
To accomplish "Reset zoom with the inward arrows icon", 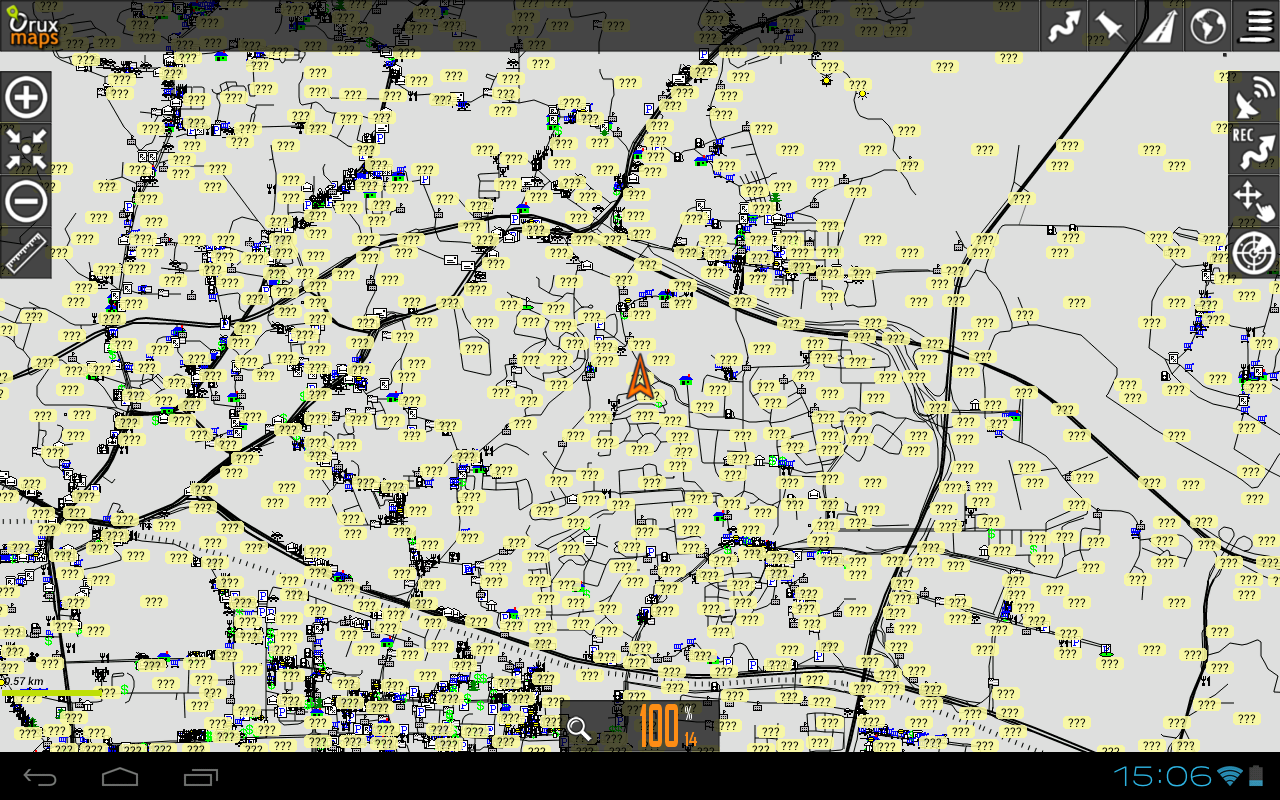I will [26, 149].
